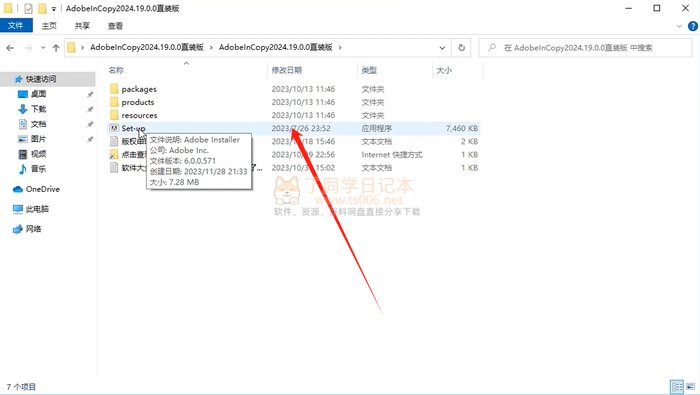The width and height of the screenshot is (700, 395).
Task: Click the 此电脑 computer icon
Action: [18, 209]
